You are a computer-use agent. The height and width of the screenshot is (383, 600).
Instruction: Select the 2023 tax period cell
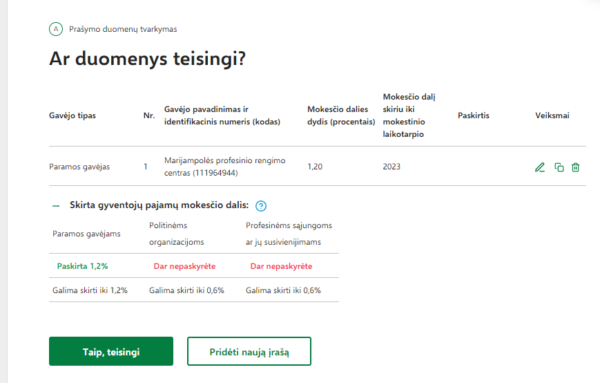pyautogui.click(x=391, y=167)
